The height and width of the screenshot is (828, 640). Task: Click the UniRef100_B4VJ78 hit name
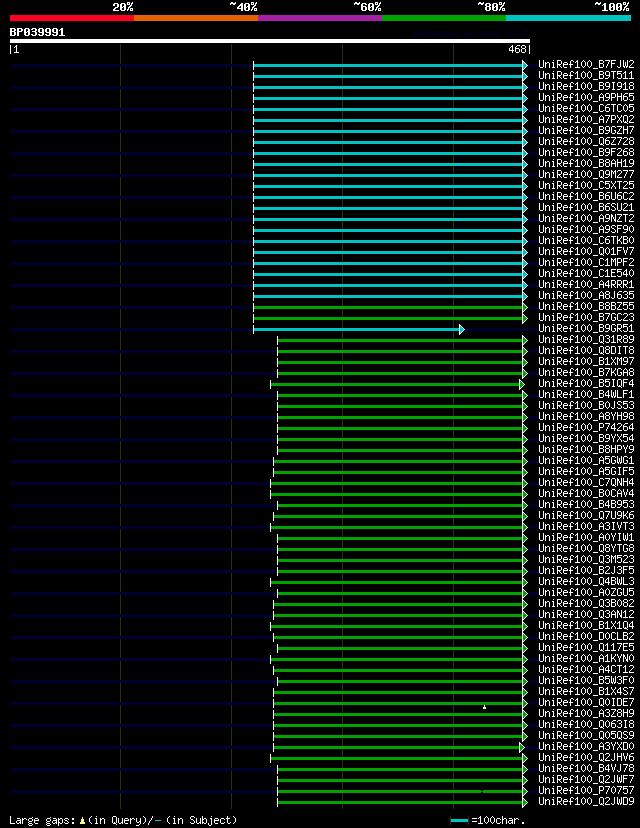586,768
